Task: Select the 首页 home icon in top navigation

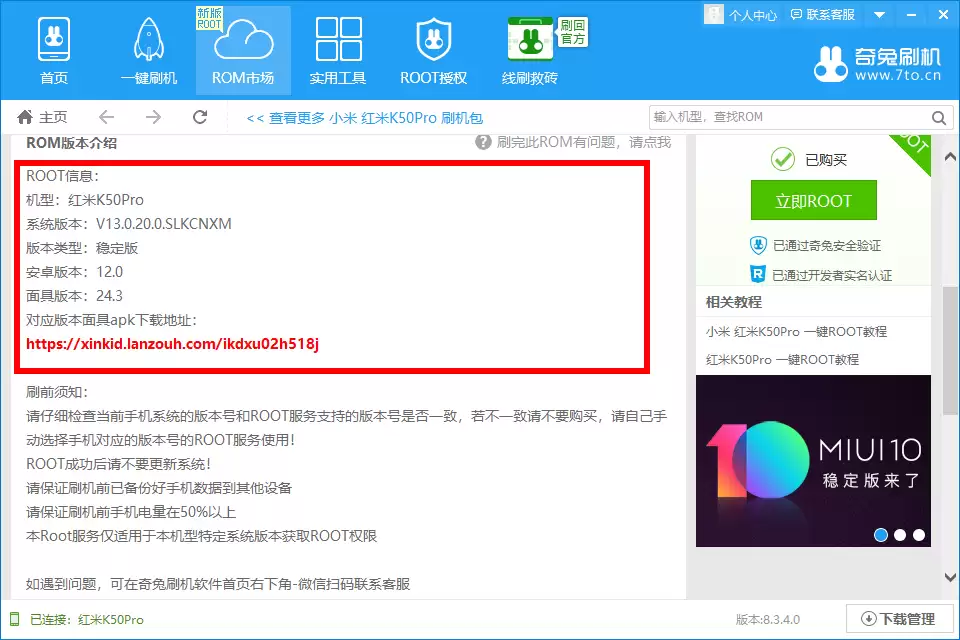Action: click(53, 40)
